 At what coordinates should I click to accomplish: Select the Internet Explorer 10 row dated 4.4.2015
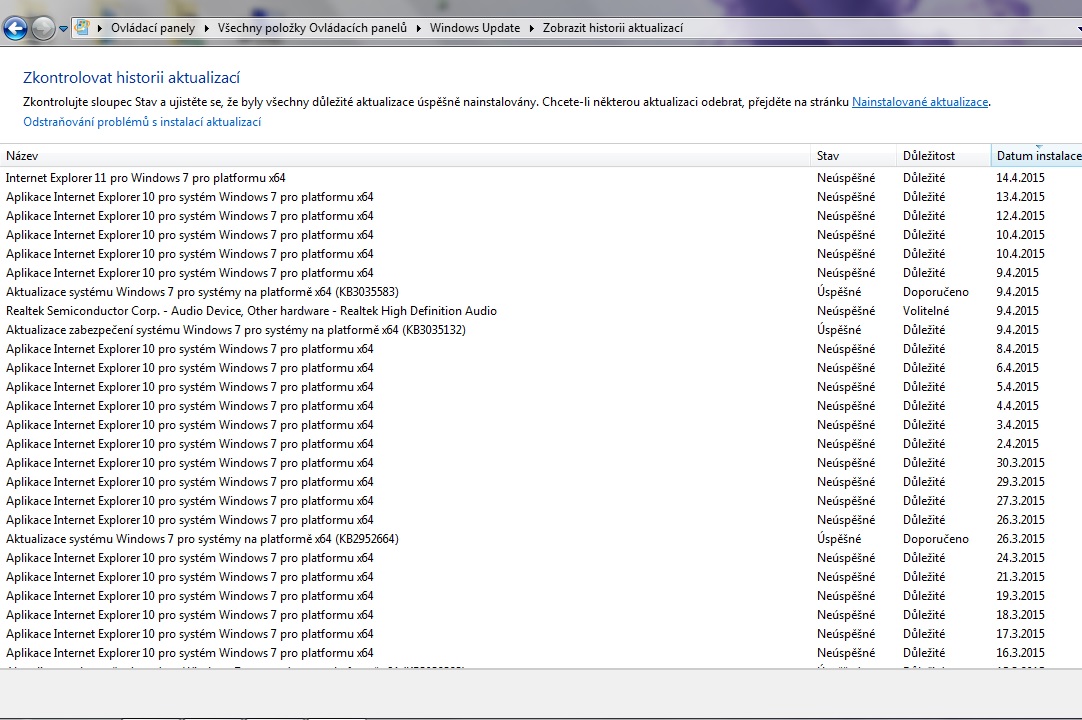tap(541, 406)
